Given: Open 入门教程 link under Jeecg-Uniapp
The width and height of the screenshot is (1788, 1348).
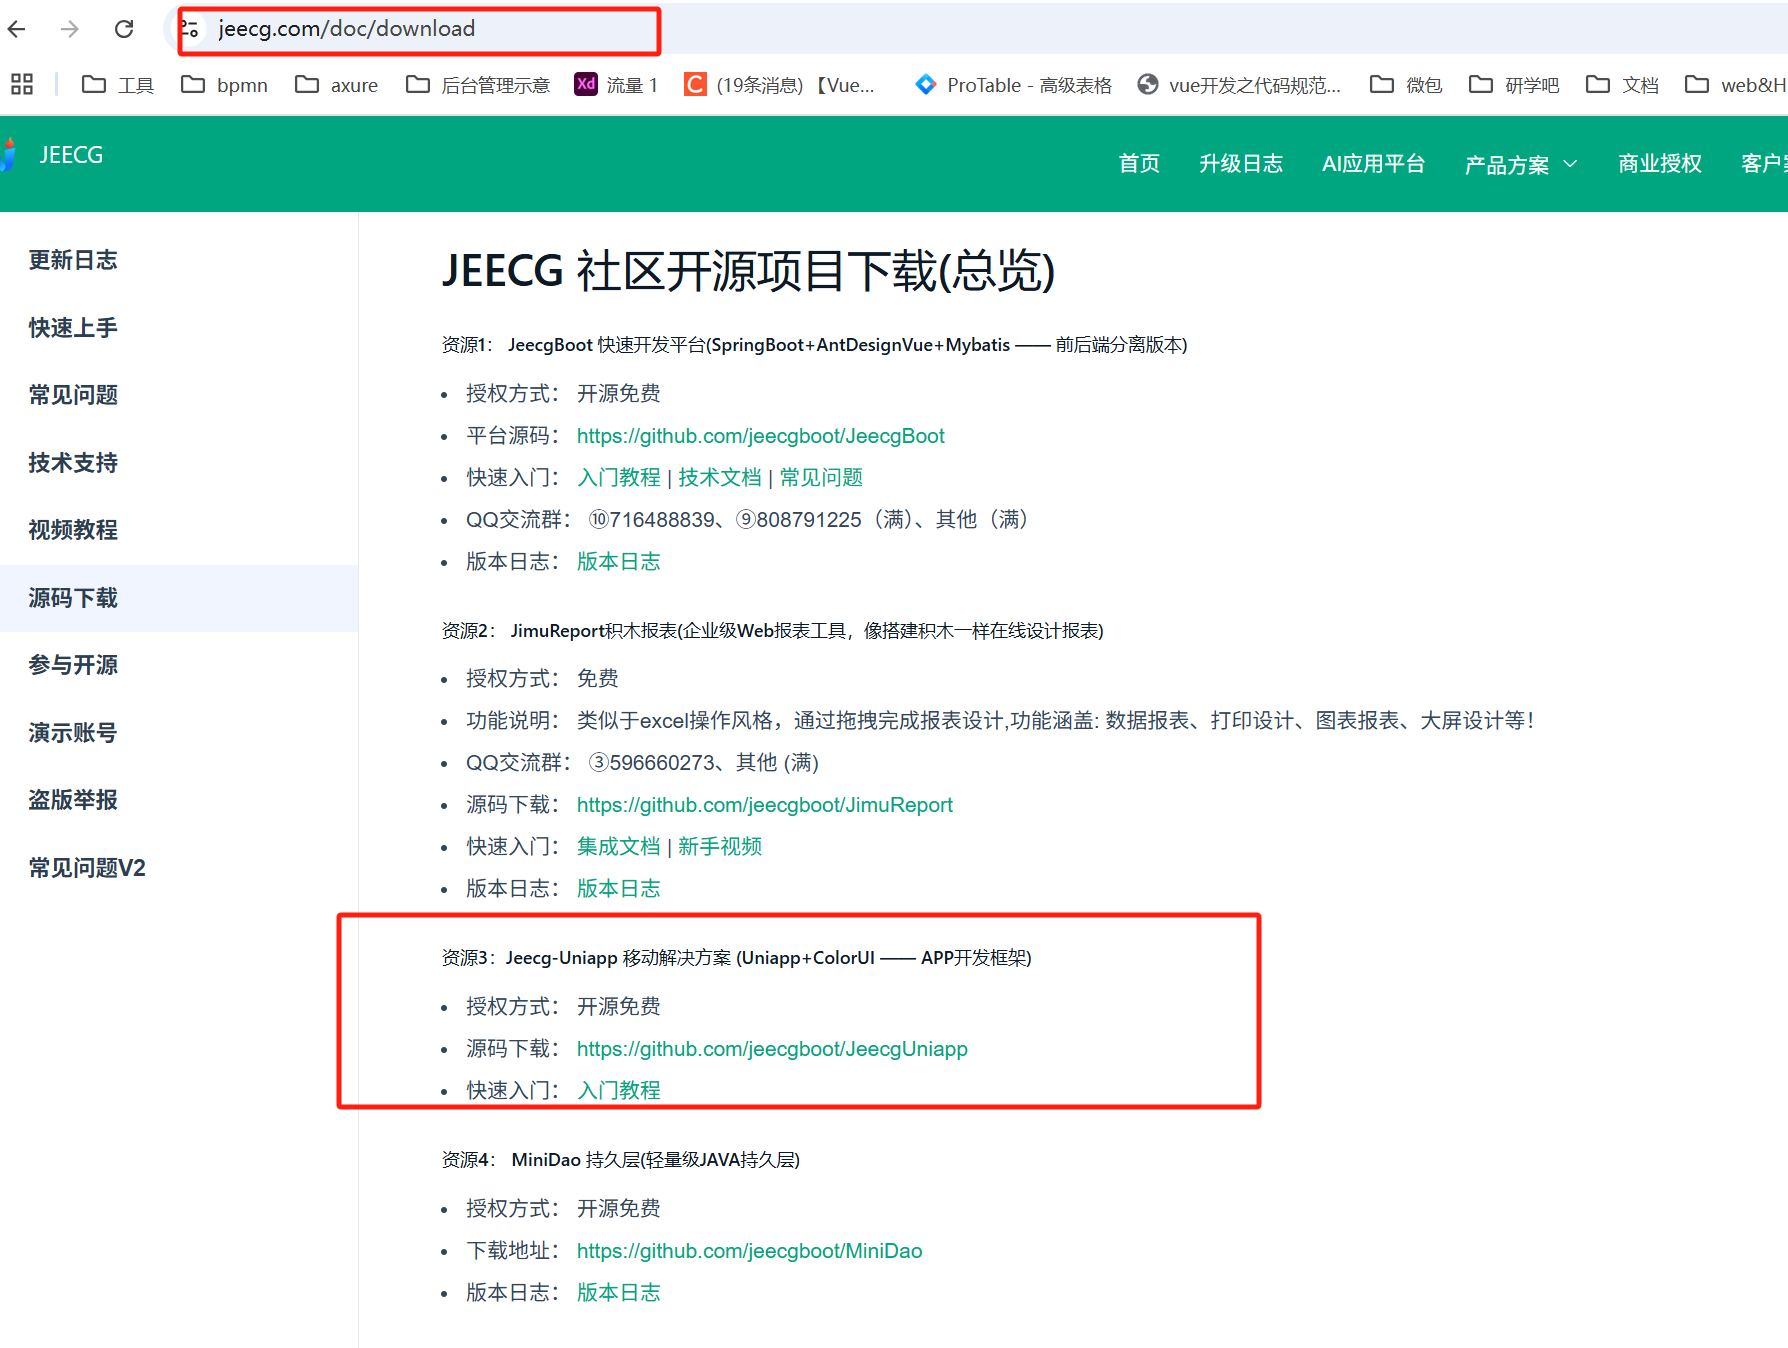Looking at the screenshot, I should click(619, 1091).
